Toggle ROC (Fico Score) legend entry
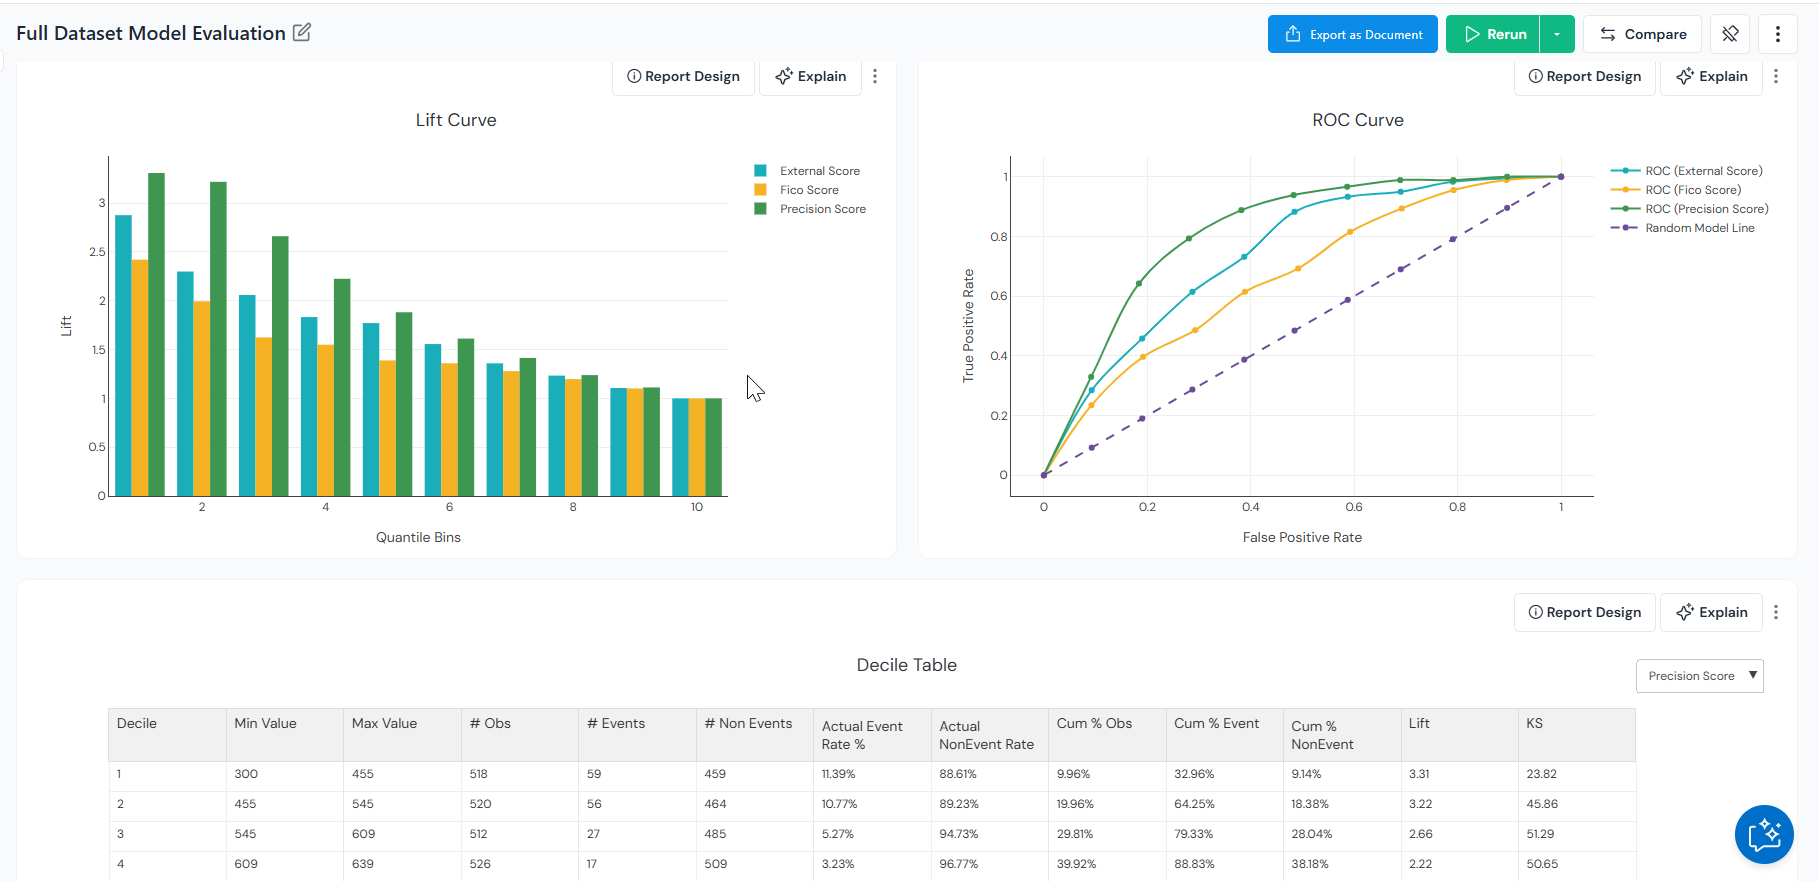This screenshot has height=881, width=1819. click(1677, 190)
